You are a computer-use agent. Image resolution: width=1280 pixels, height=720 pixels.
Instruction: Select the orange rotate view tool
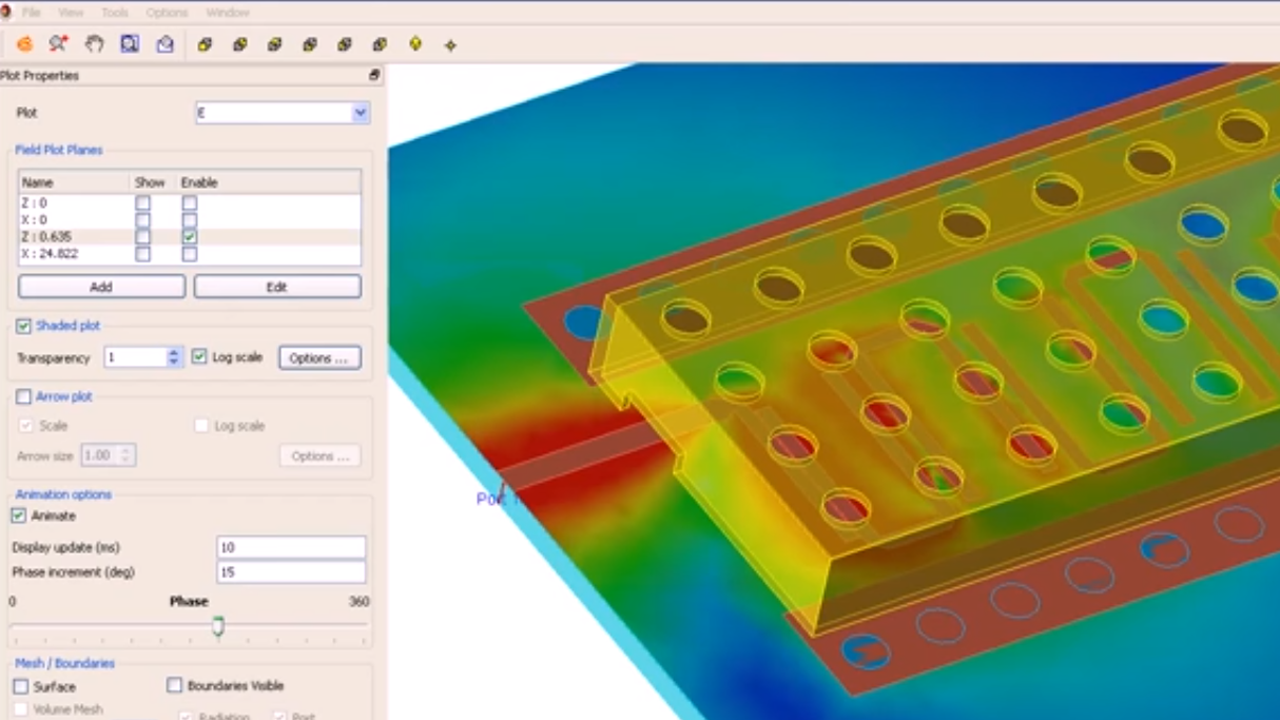click(x=24, y=44)
